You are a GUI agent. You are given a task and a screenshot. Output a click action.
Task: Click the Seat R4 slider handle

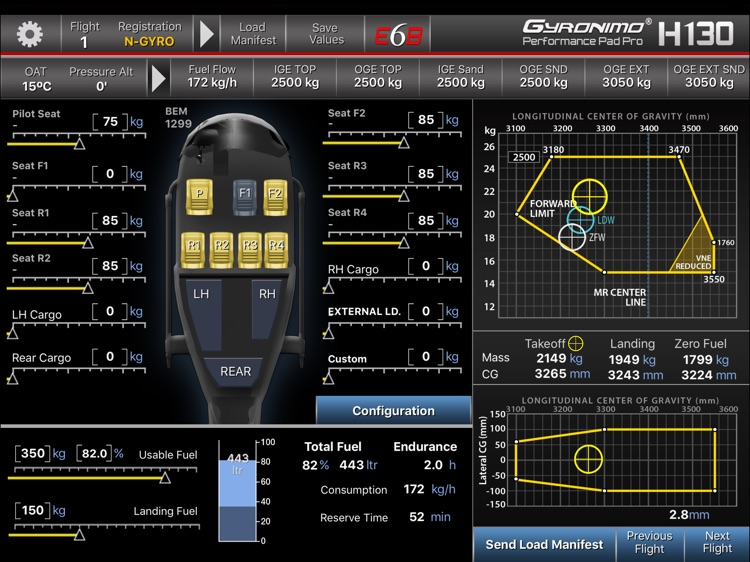click(404, 242)
